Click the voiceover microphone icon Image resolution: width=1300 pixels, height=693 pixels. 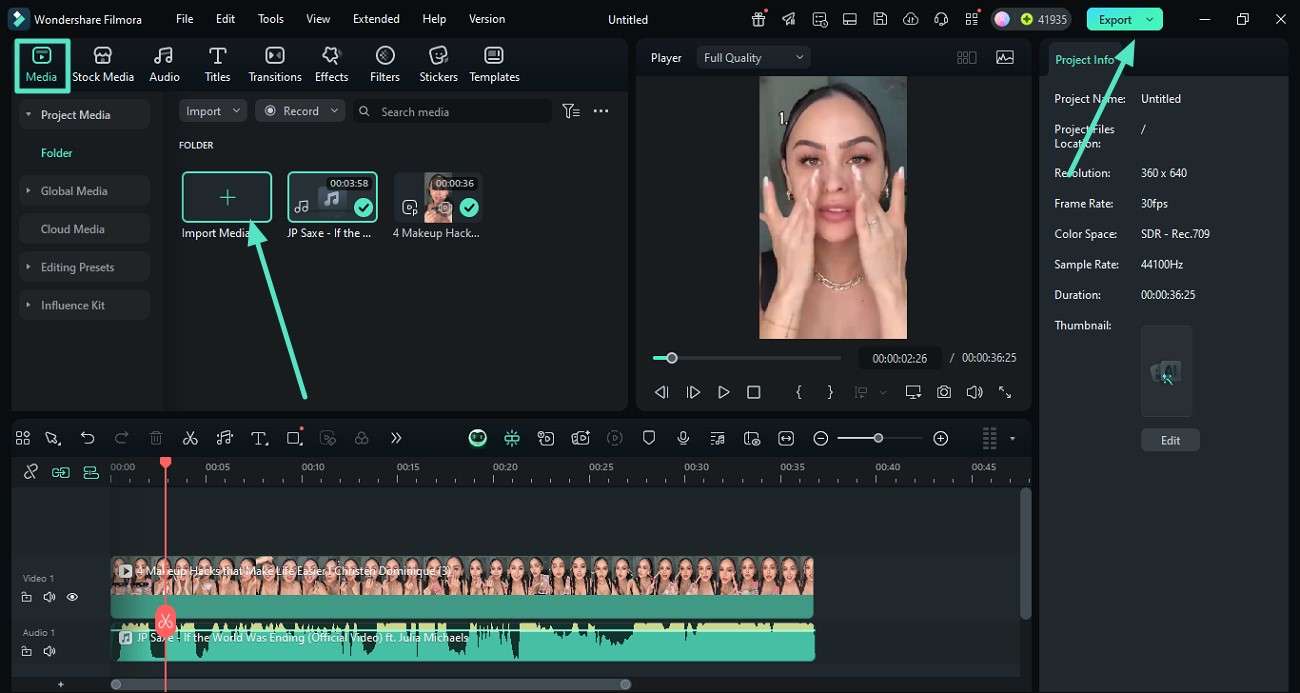click(x=683, y=438)
